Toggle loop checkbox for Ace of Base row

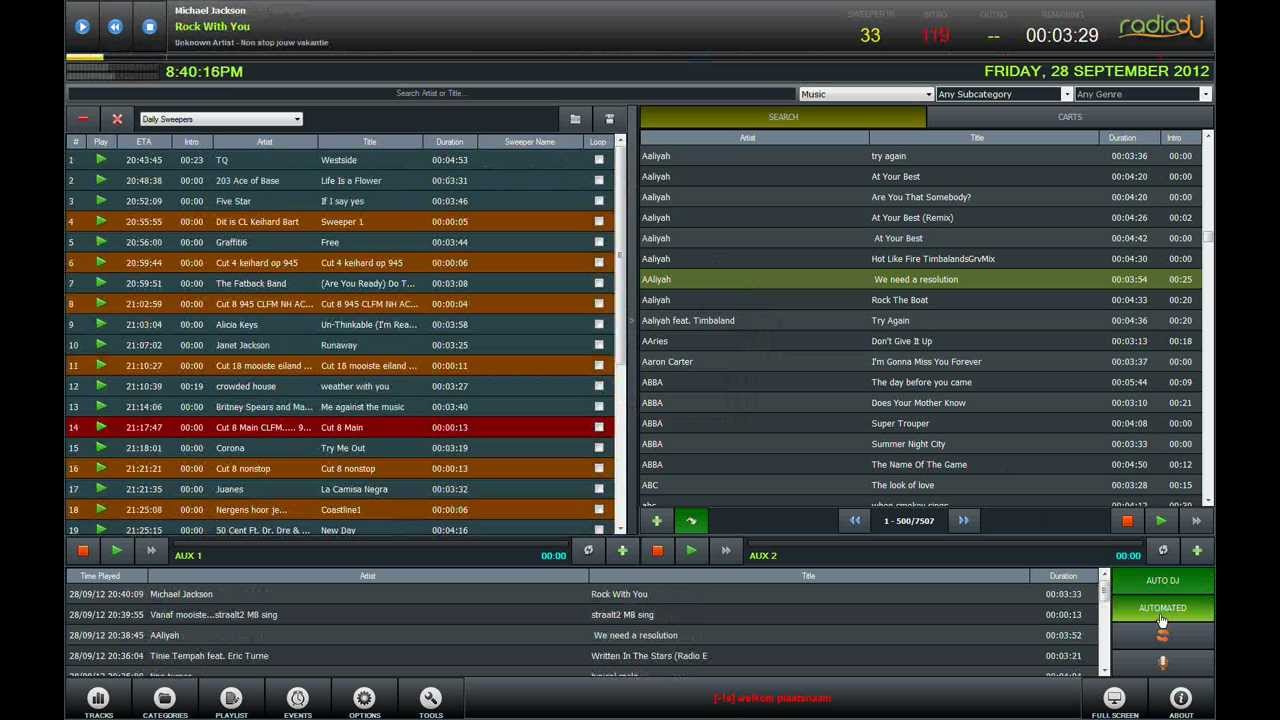click(x=599, y=181)
